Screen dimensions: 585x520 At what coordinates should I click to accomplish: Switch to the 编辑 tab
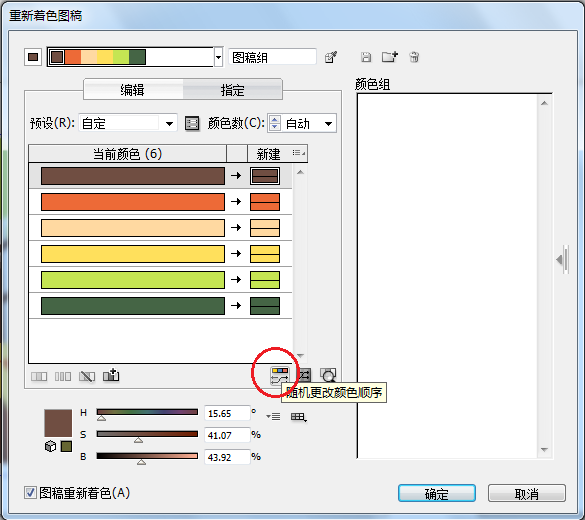coord(132,90)
